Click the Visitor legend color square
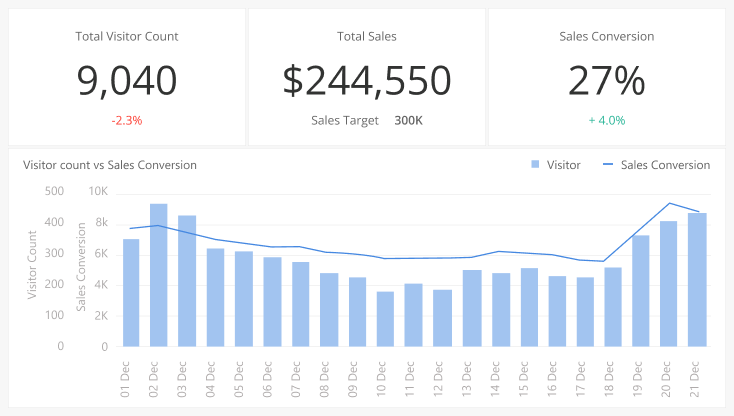This screenshot has width=734, height=416. click(535, 164)
